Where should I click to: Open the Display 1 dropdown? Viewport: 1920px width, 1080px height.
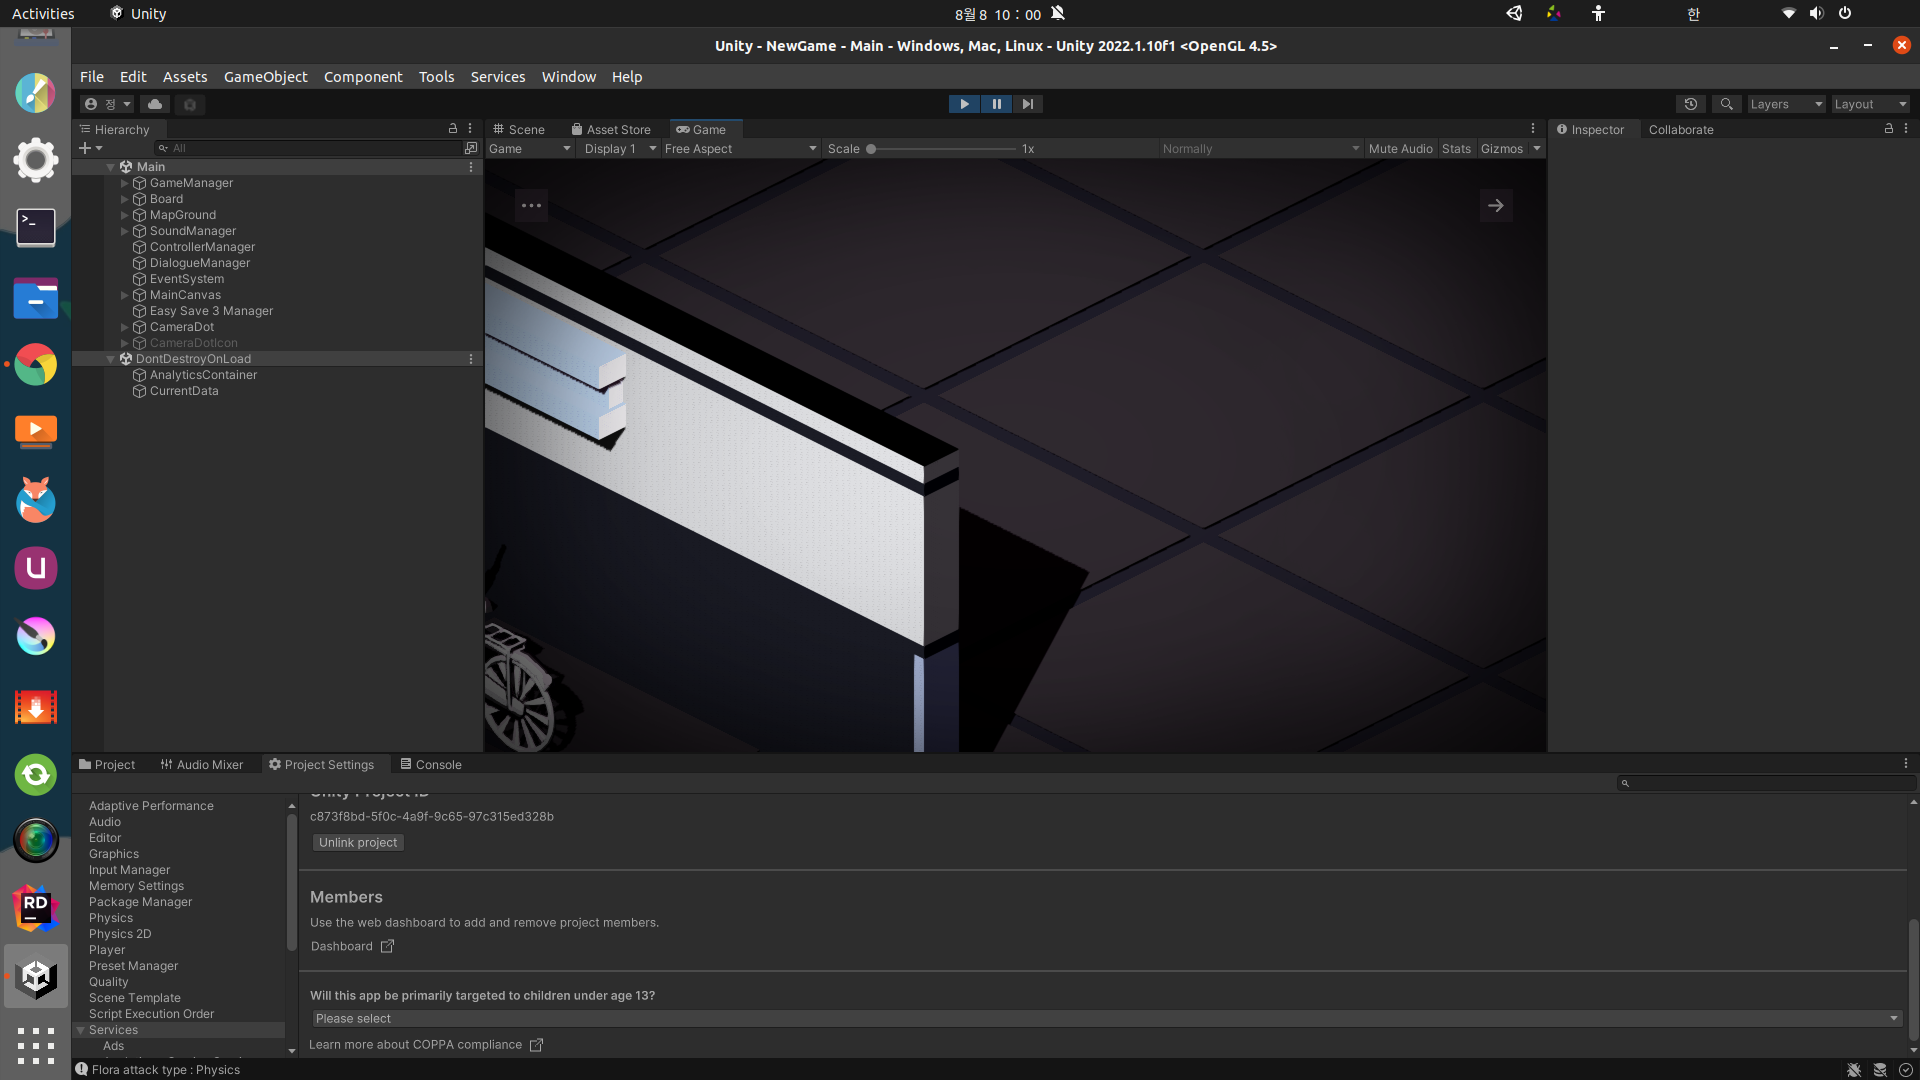click(620, 149)
